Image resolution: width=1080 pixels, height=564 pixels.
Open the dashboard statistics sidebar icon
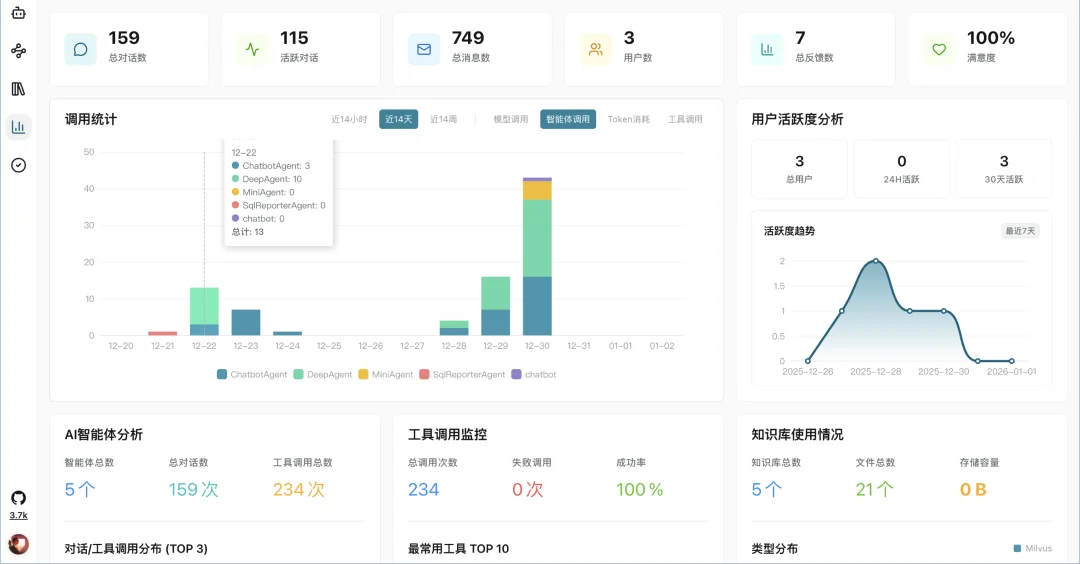19,127
